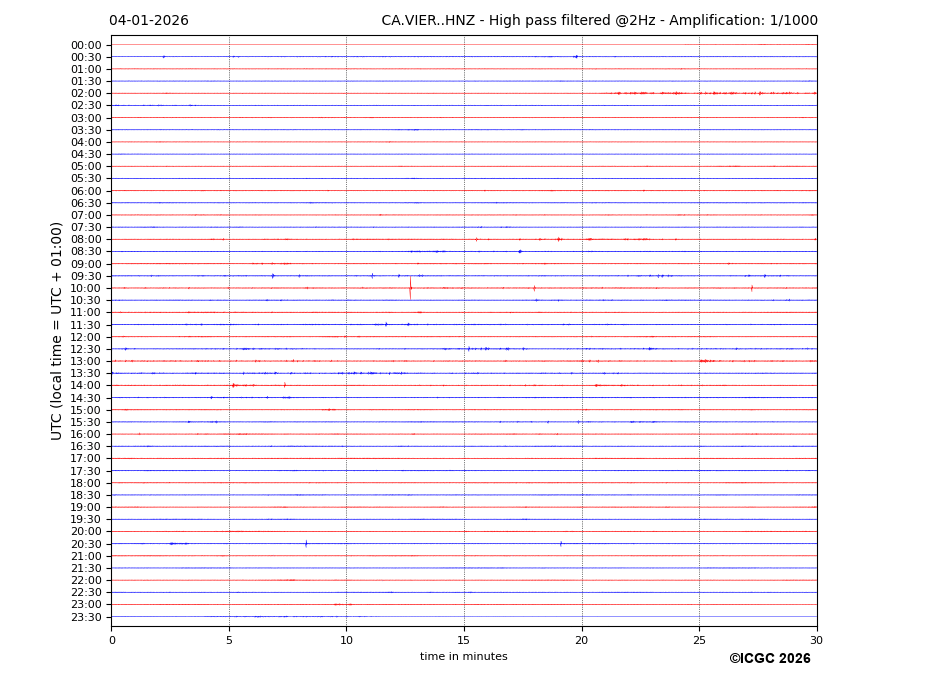Click the blue spike on 20:30 trace near minute 19
This screenshot has height=696, width=927.
(561, 544)
